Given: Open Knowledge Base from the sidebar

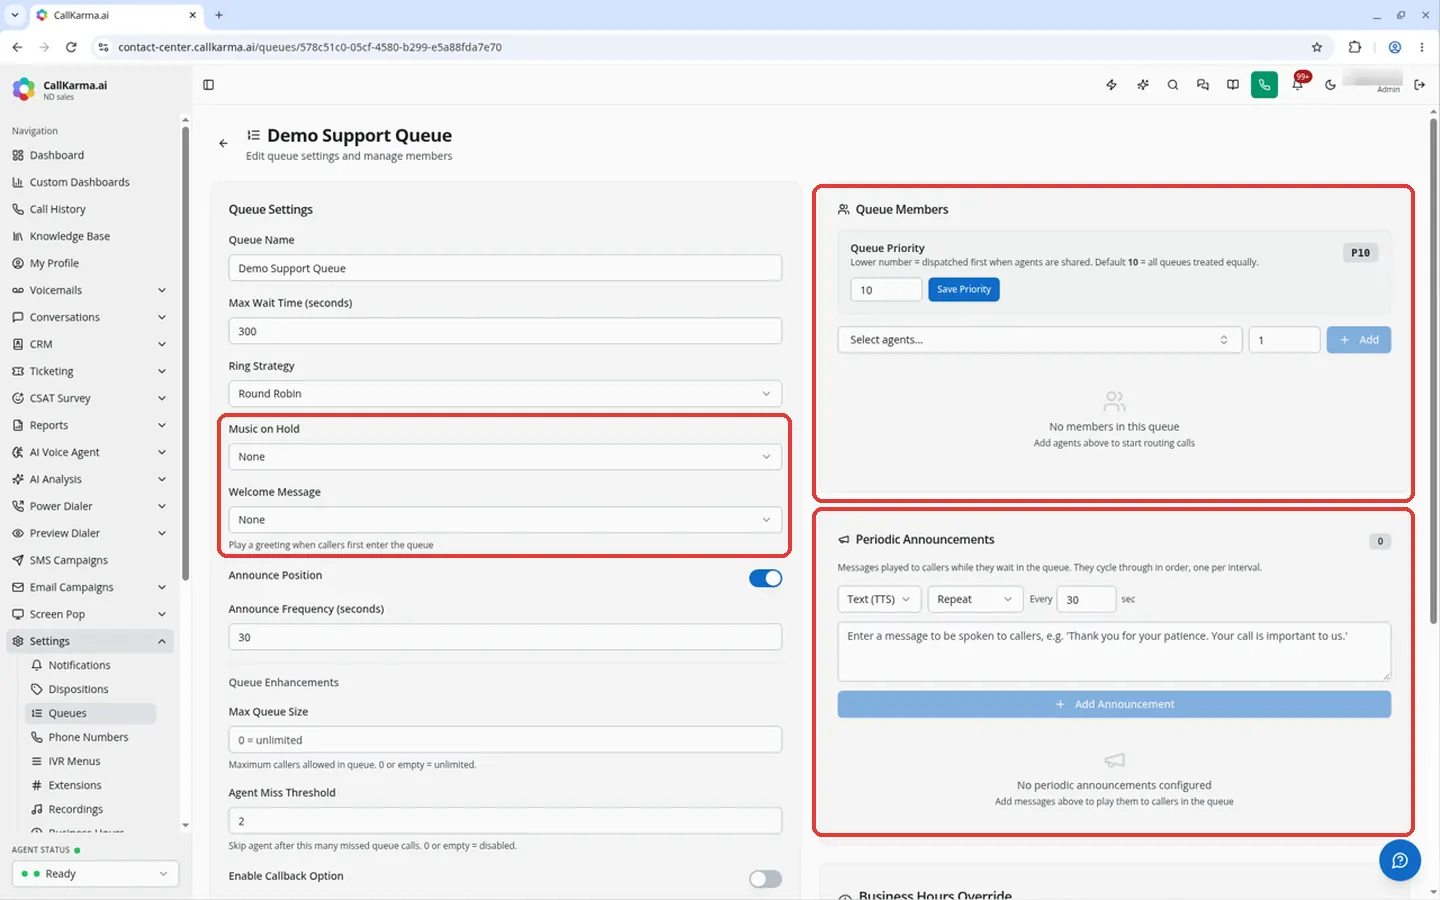Looking at the screenshot, I should 89,236.
